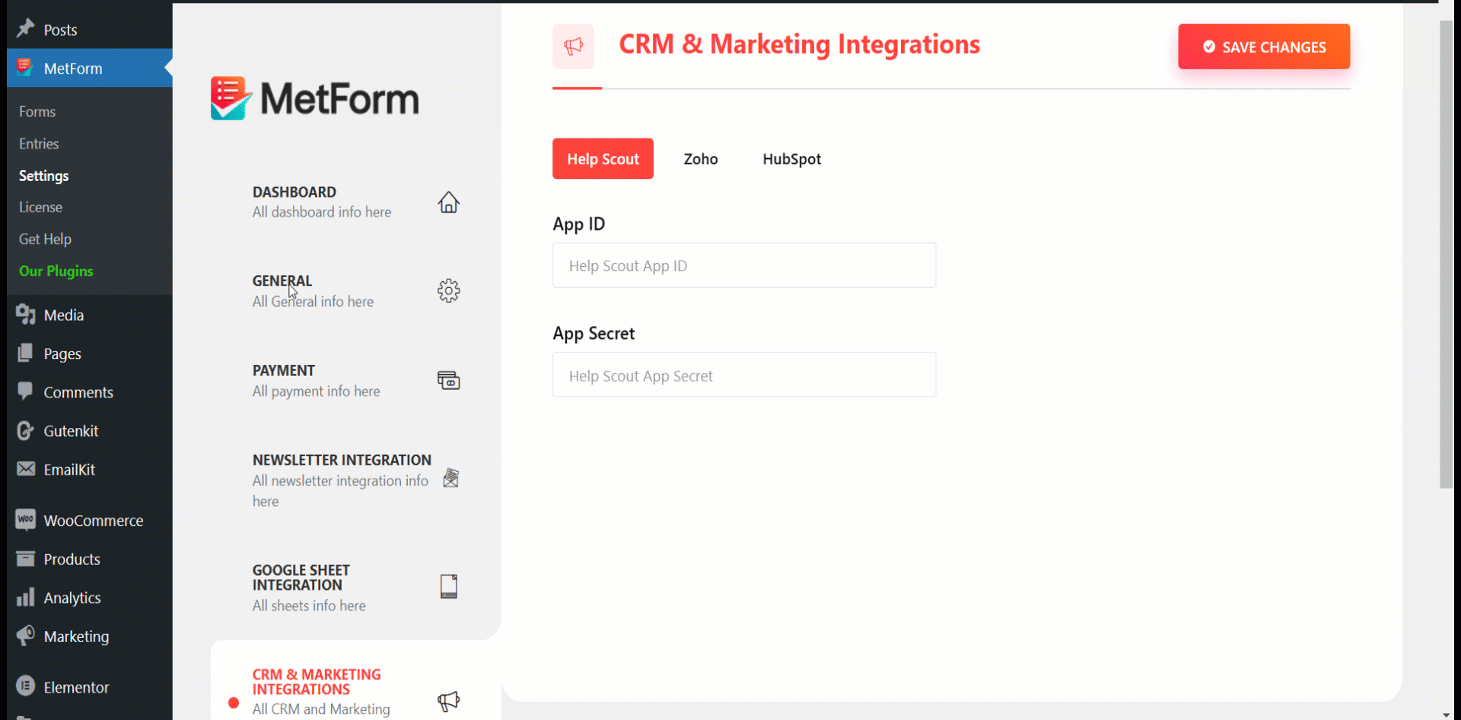This screenshot has width=1461, height=720.
Task: Click the General gear icon
Action: [x=449, y=291]
